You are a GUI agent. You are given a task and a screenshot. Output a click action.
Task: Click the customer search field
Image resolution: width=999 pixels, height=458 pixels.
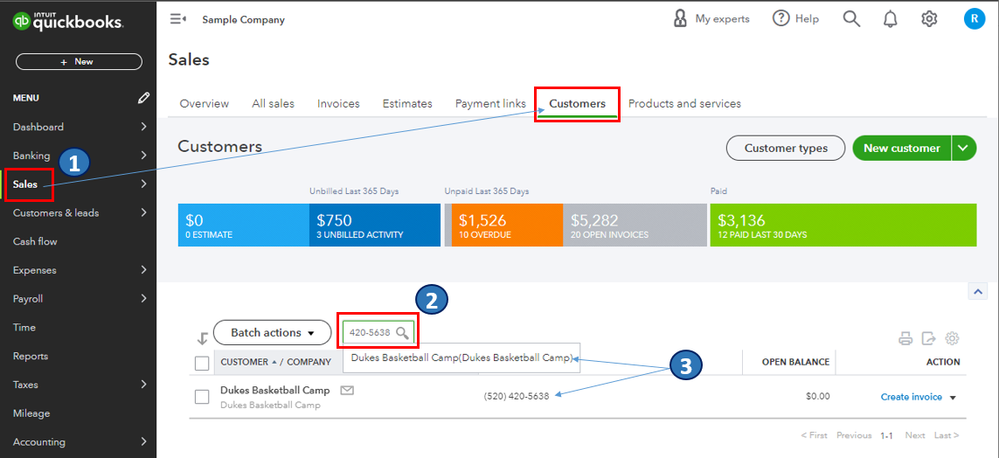coord(369,332)
